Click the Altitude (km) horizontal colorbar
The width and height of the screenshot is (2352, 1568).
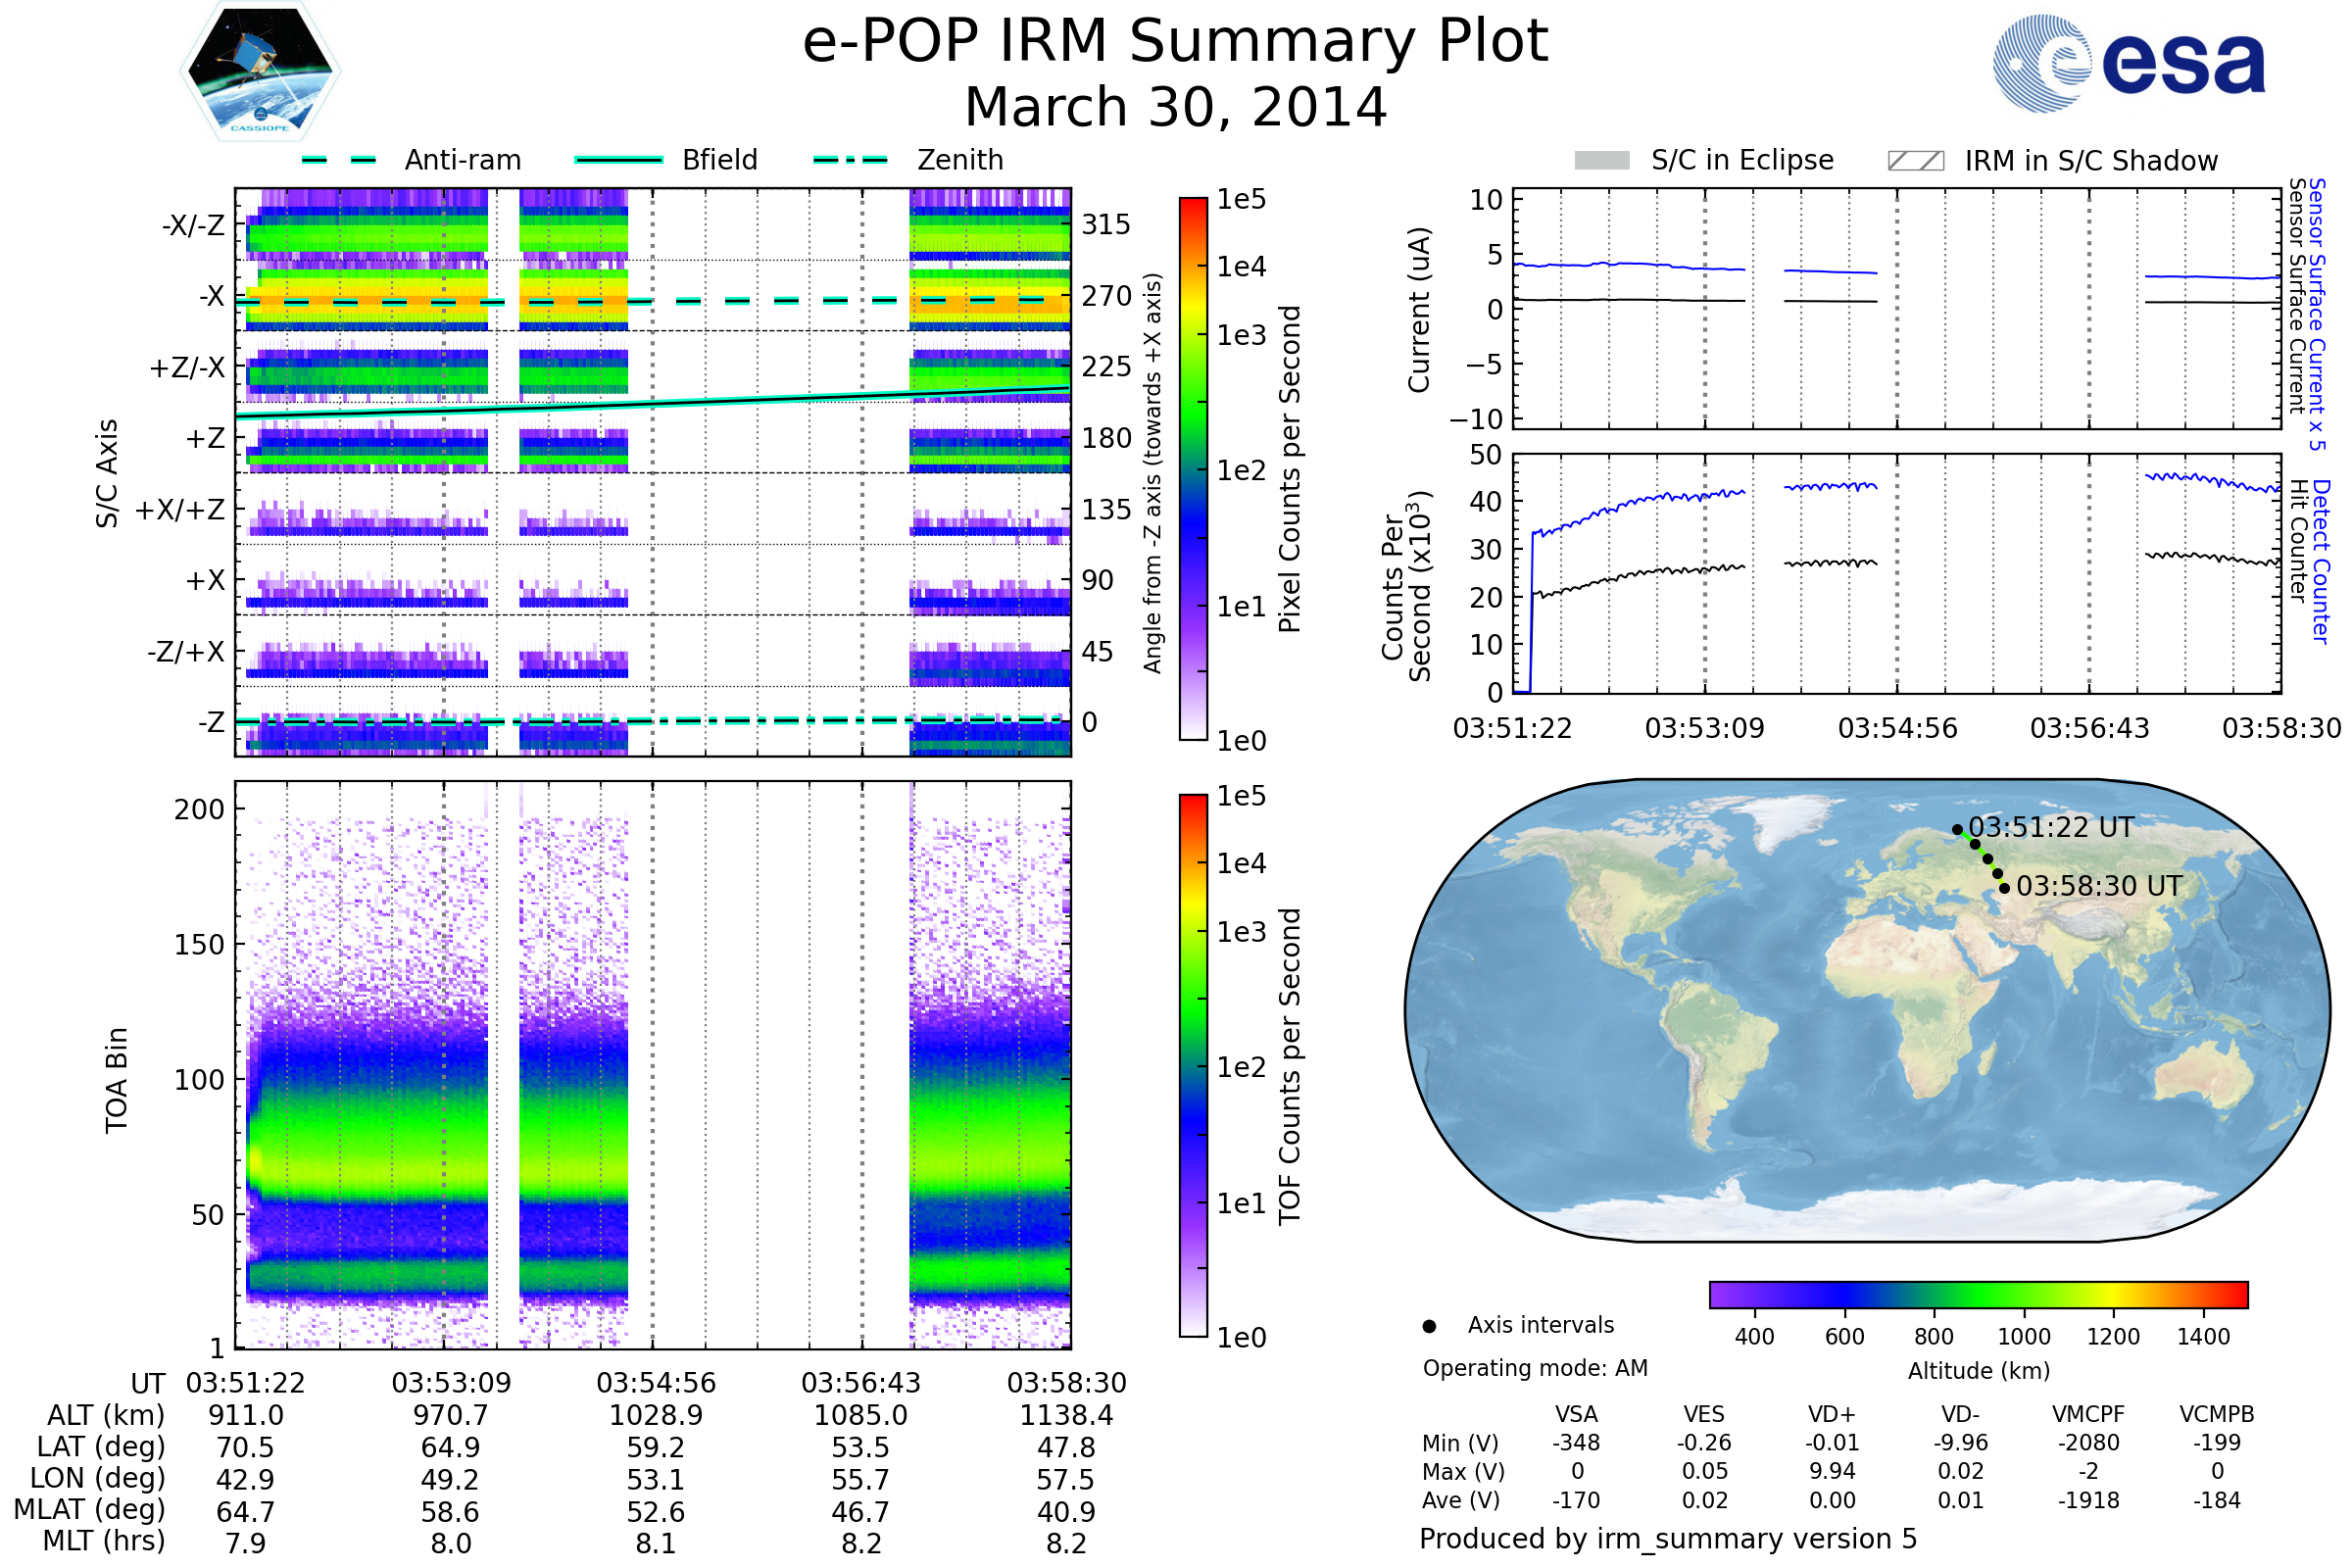pyautogui.click(x=1978, y=1294)
